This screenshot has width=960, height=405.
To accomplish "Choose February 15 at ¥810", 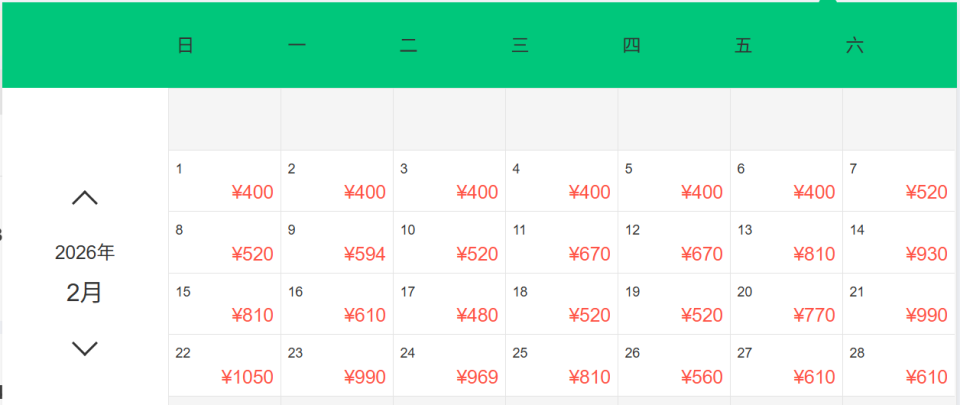I will pyautogui.click(x=225, y=304).
